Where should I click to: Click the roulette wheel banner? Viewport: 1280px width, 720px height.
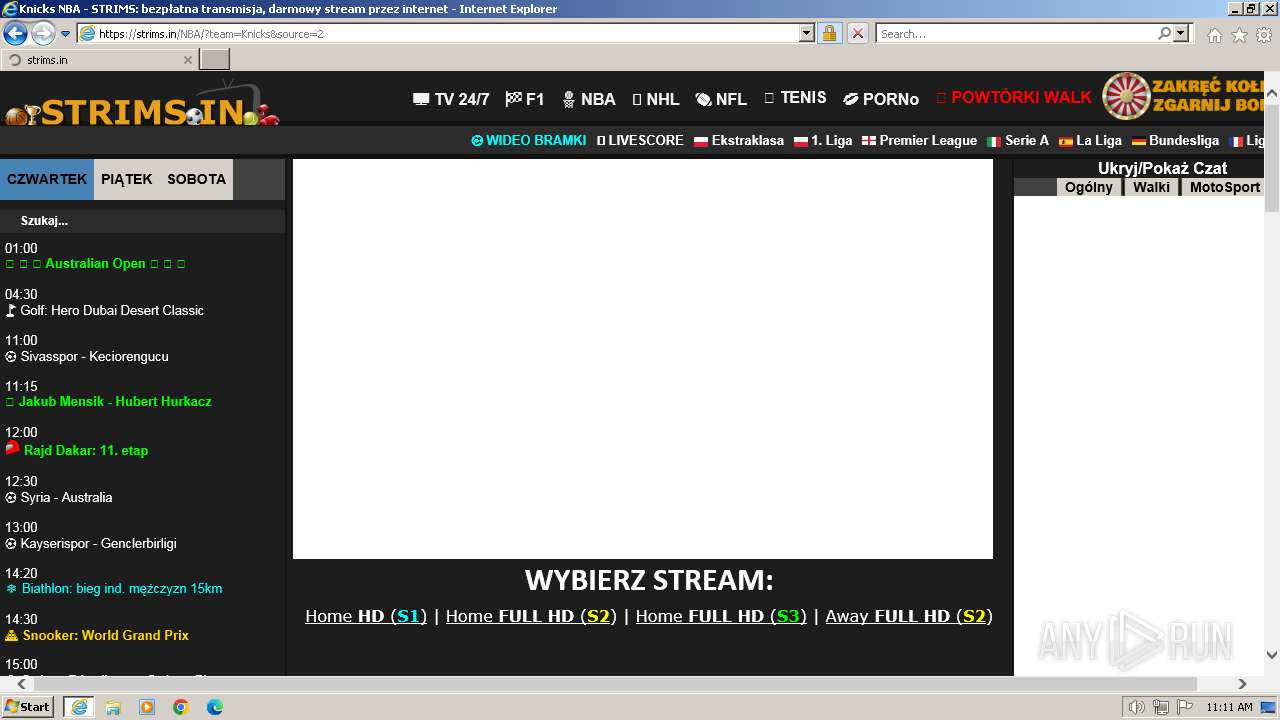(x=1183, y=96)
